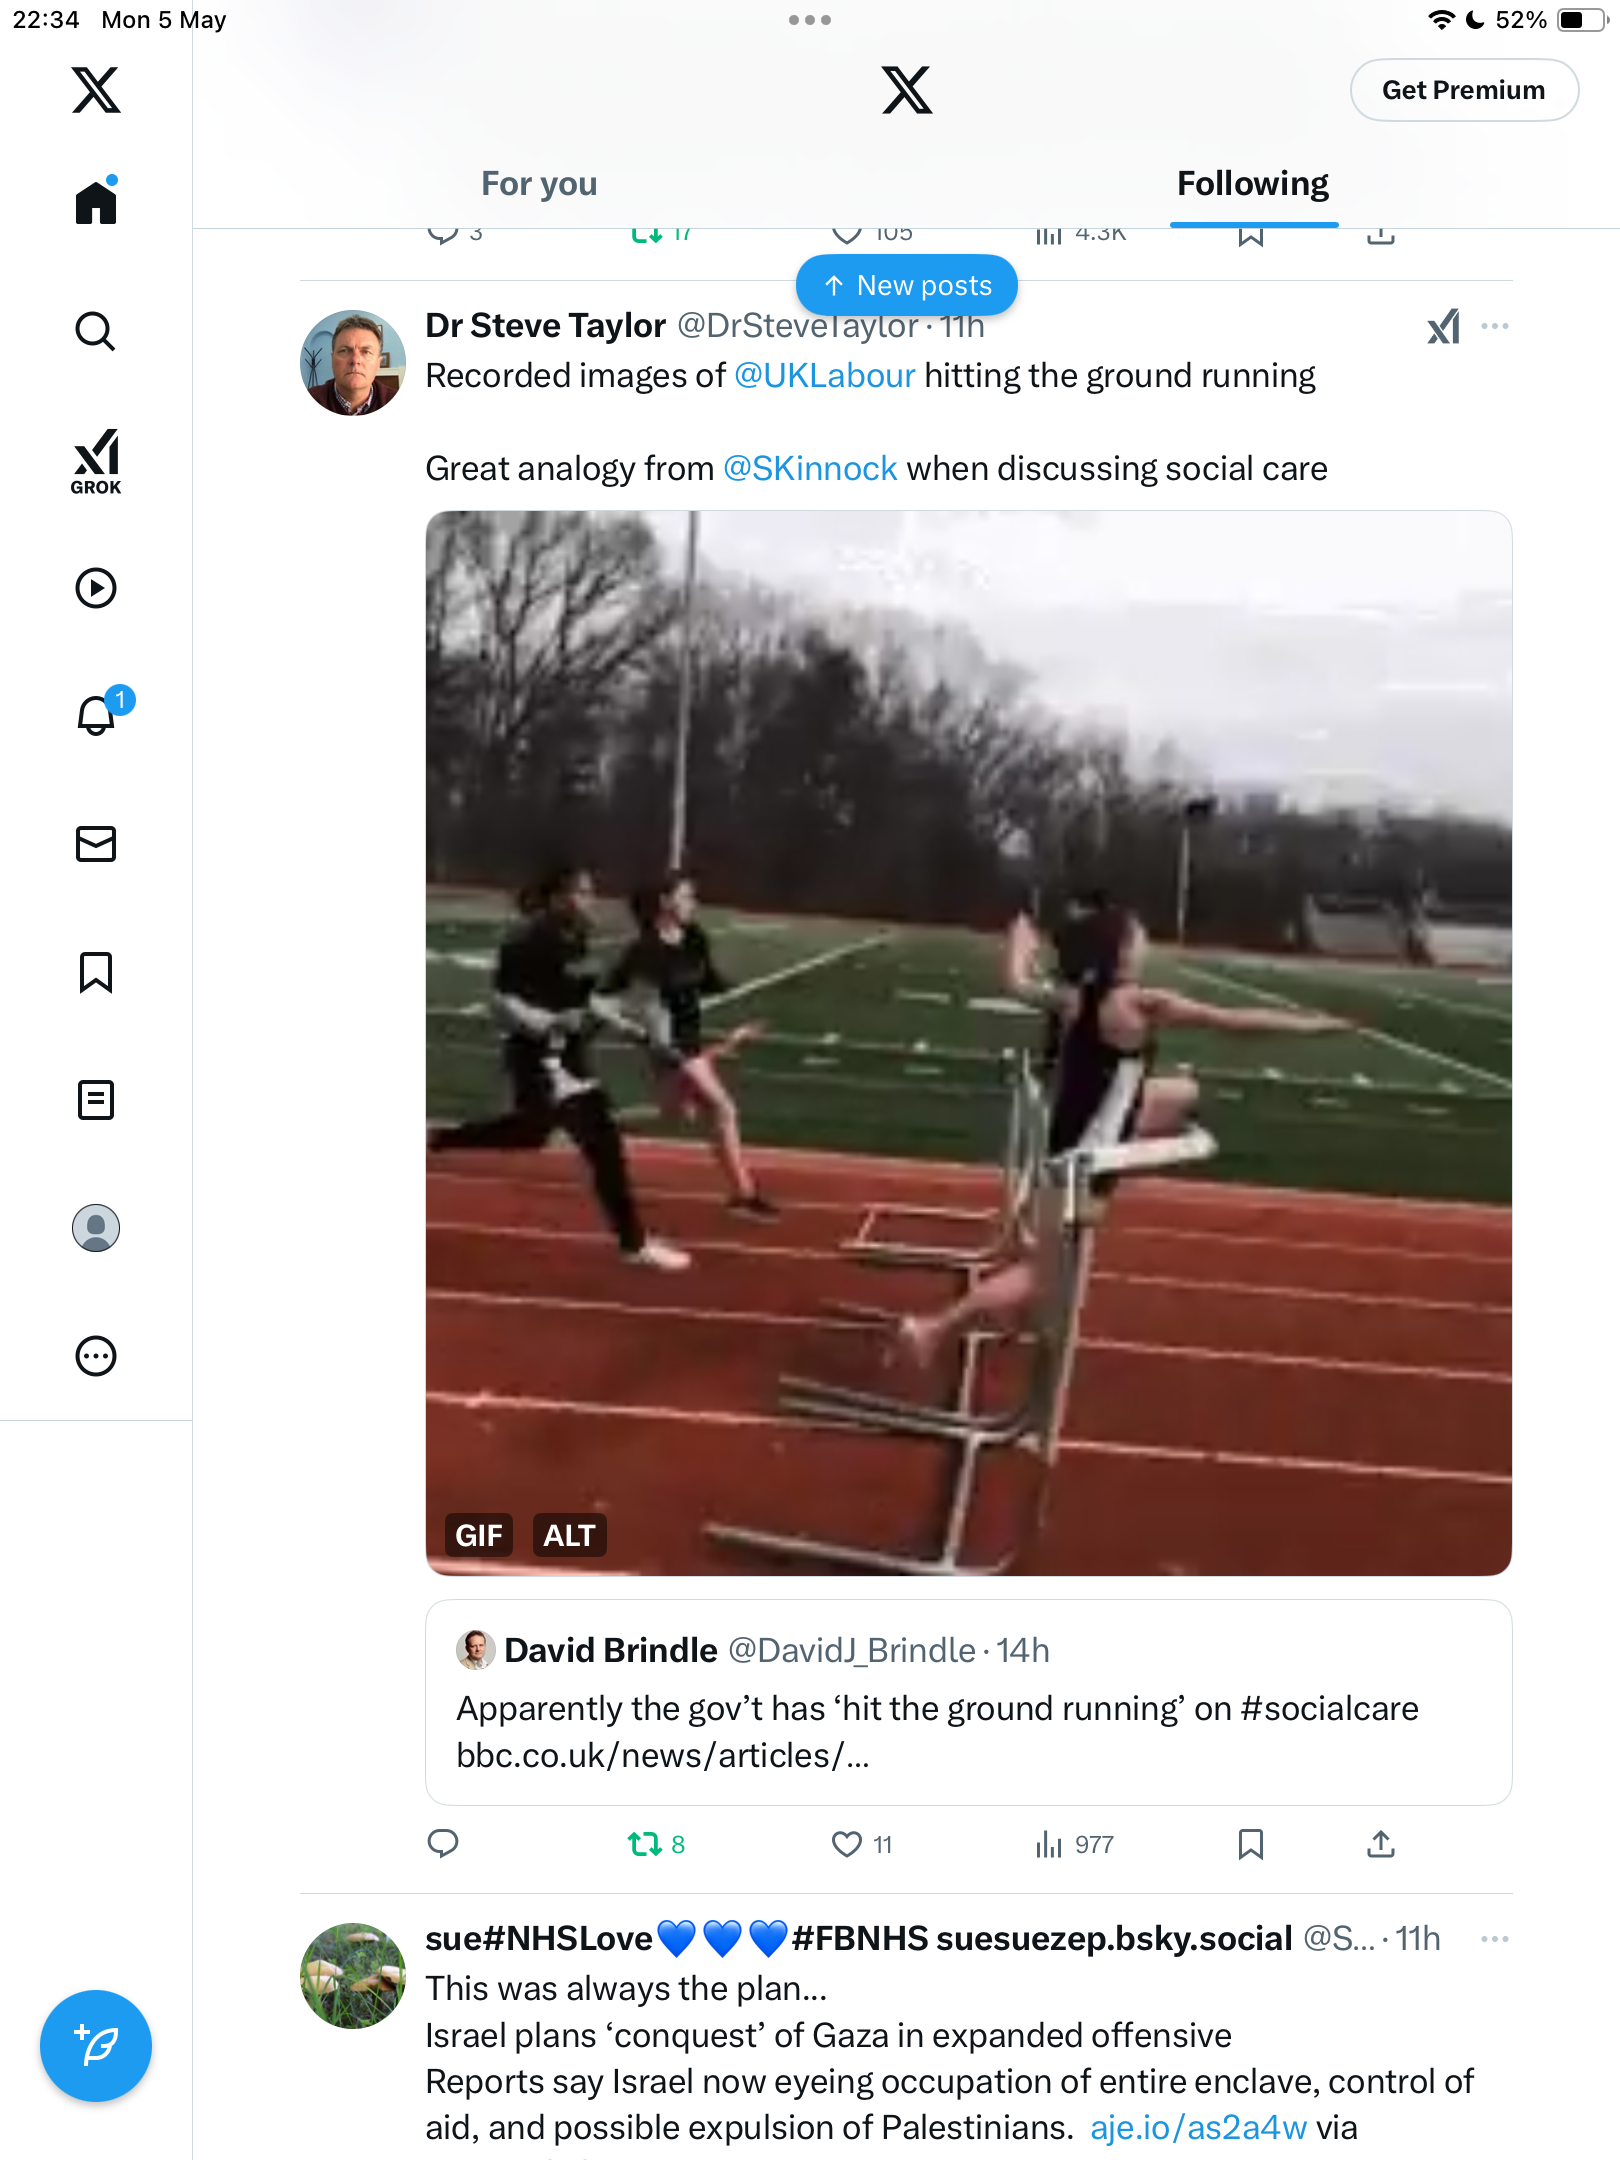Open the video play icon in sidebar
This screenshot has width=1620, height=2160.
click(96, 588)
